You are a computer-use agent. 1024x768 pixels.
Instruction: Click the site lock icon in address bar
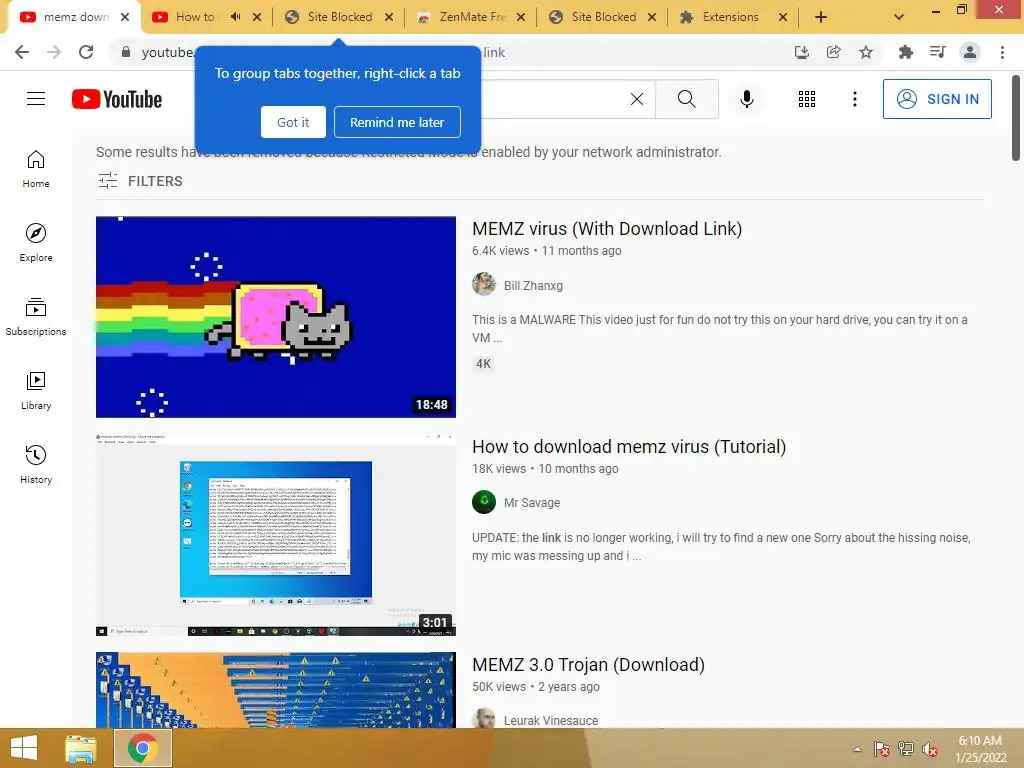(126, 52)
